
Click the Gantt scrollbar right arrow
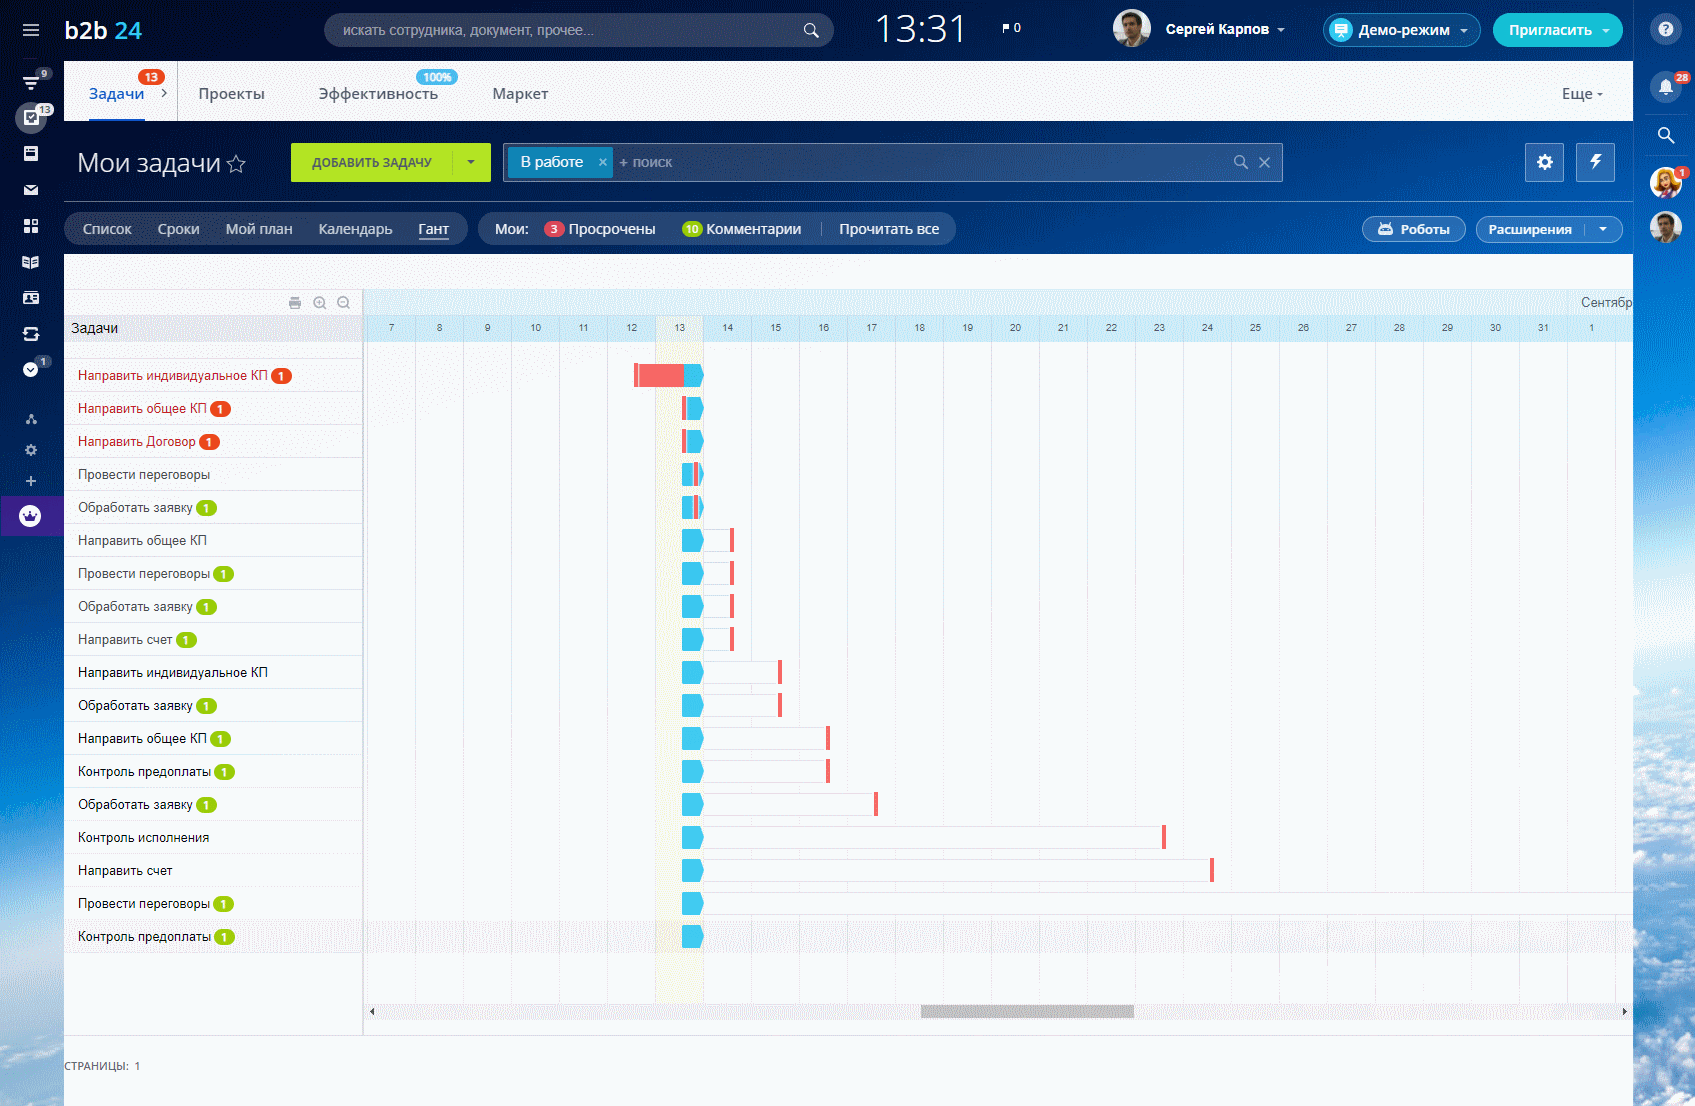tap(1624, 1011)
